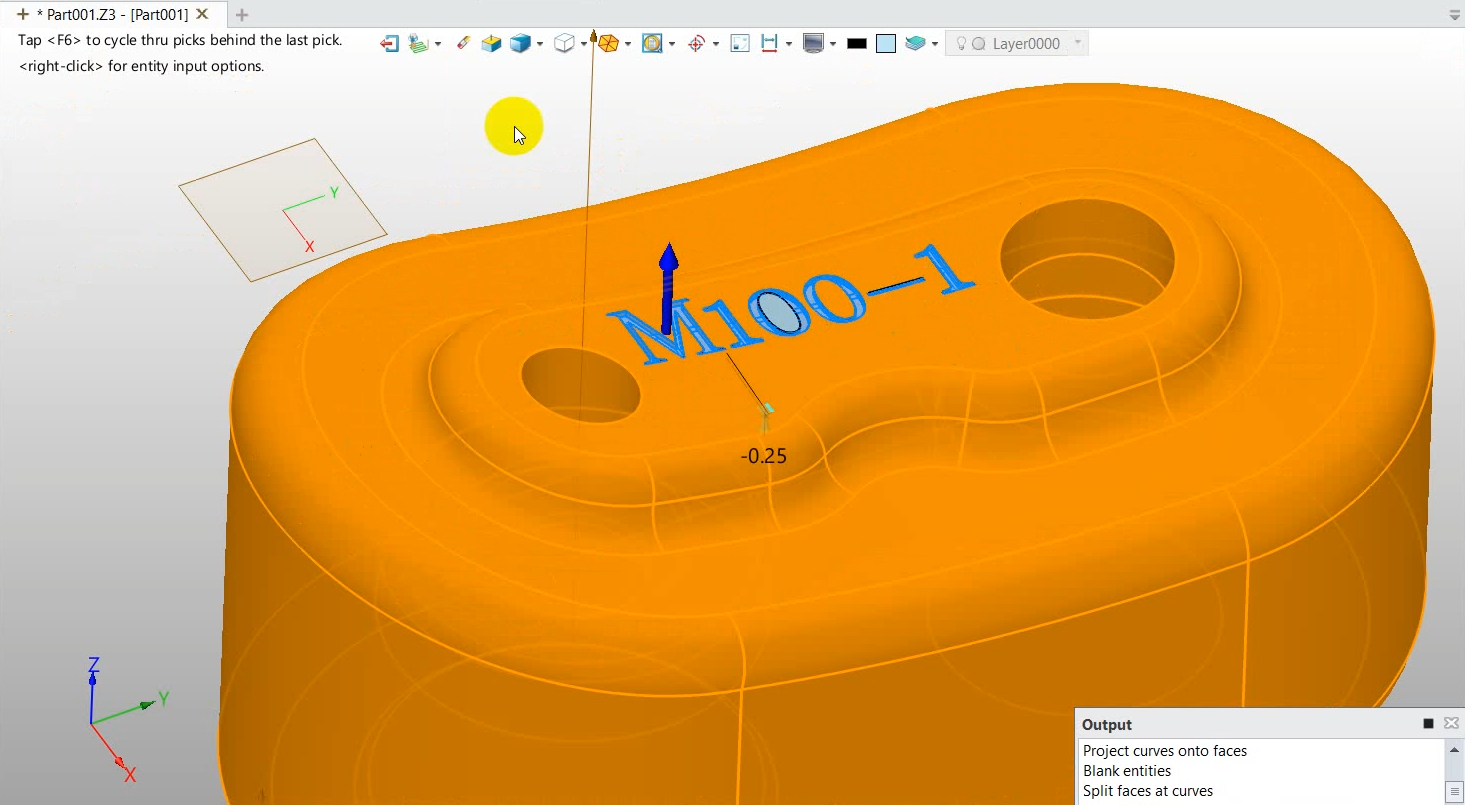
Task: Open a new tab with plus button
Action: click(241, 14)
